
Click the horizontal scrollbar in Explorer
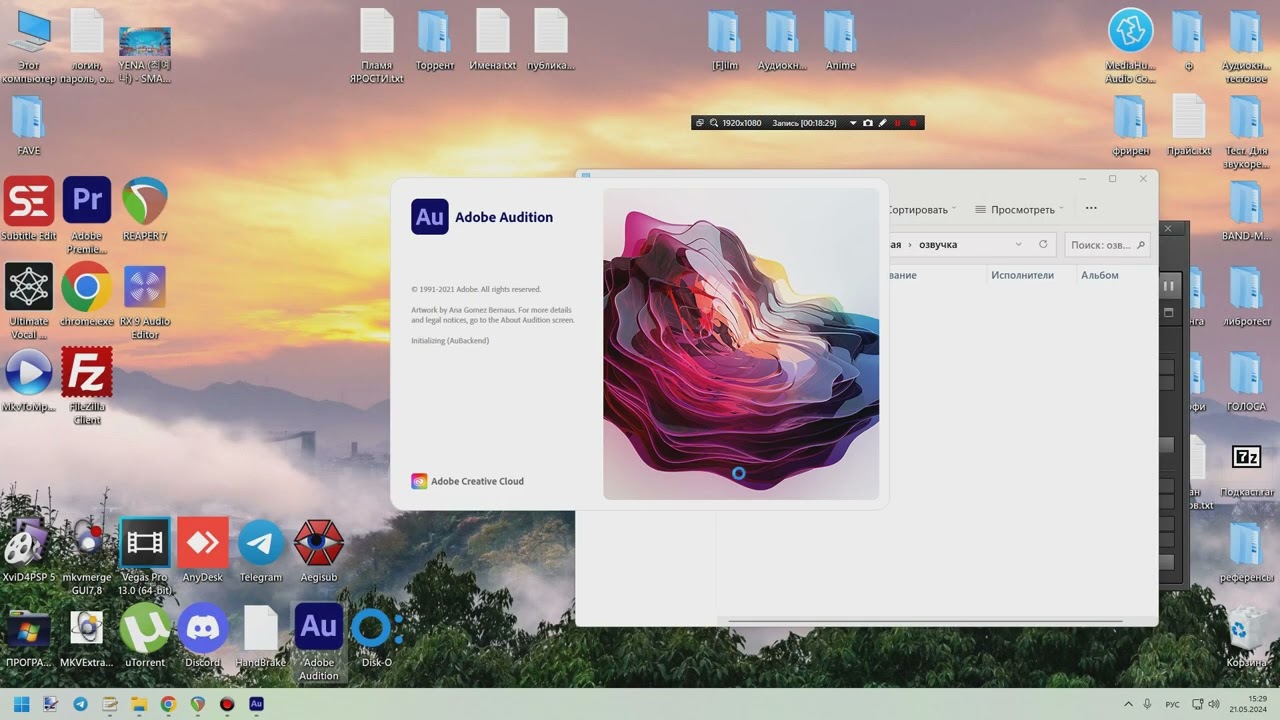[925, 621]
